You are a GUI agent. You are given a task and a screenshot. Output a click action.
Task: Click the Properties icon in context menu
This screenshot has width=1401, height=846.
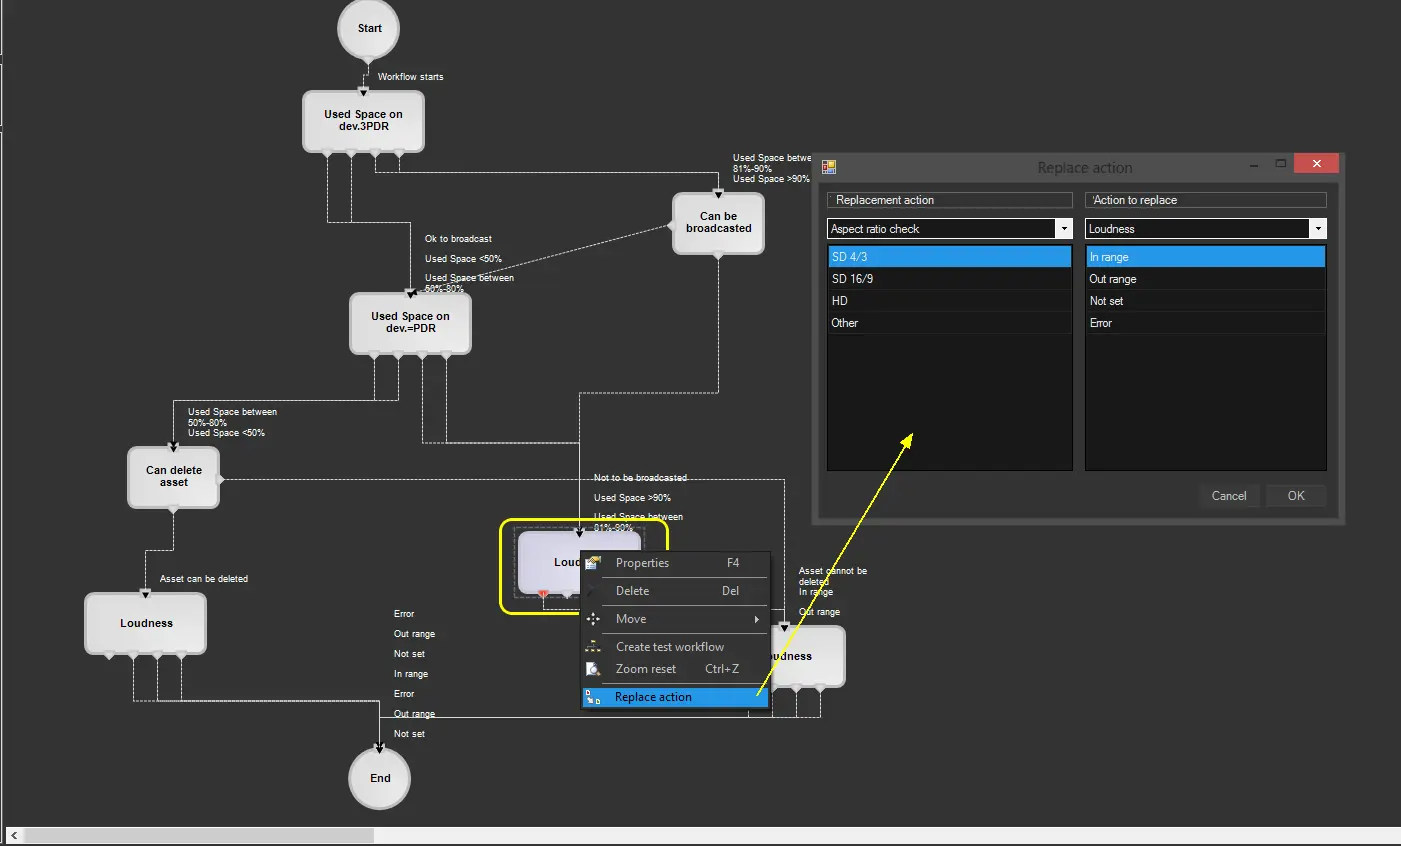click(593, 563)
